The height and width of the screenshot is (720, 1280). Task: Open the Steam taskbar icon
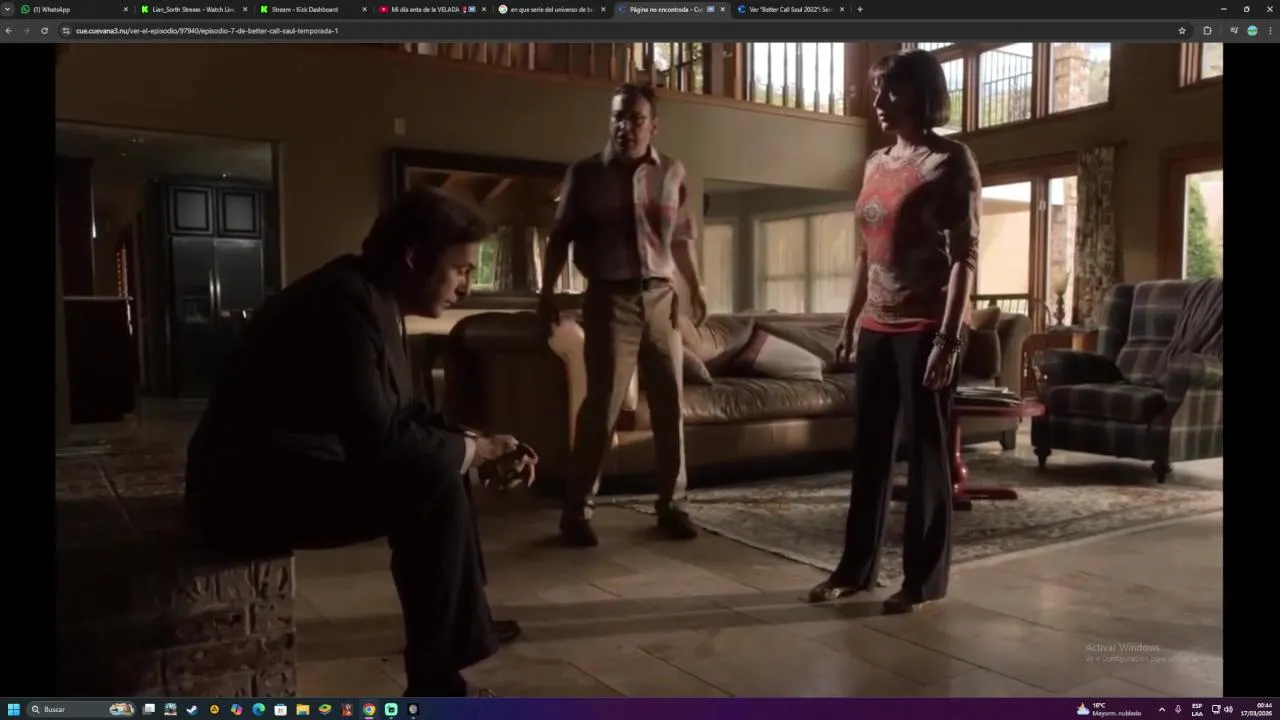(193, 709)
